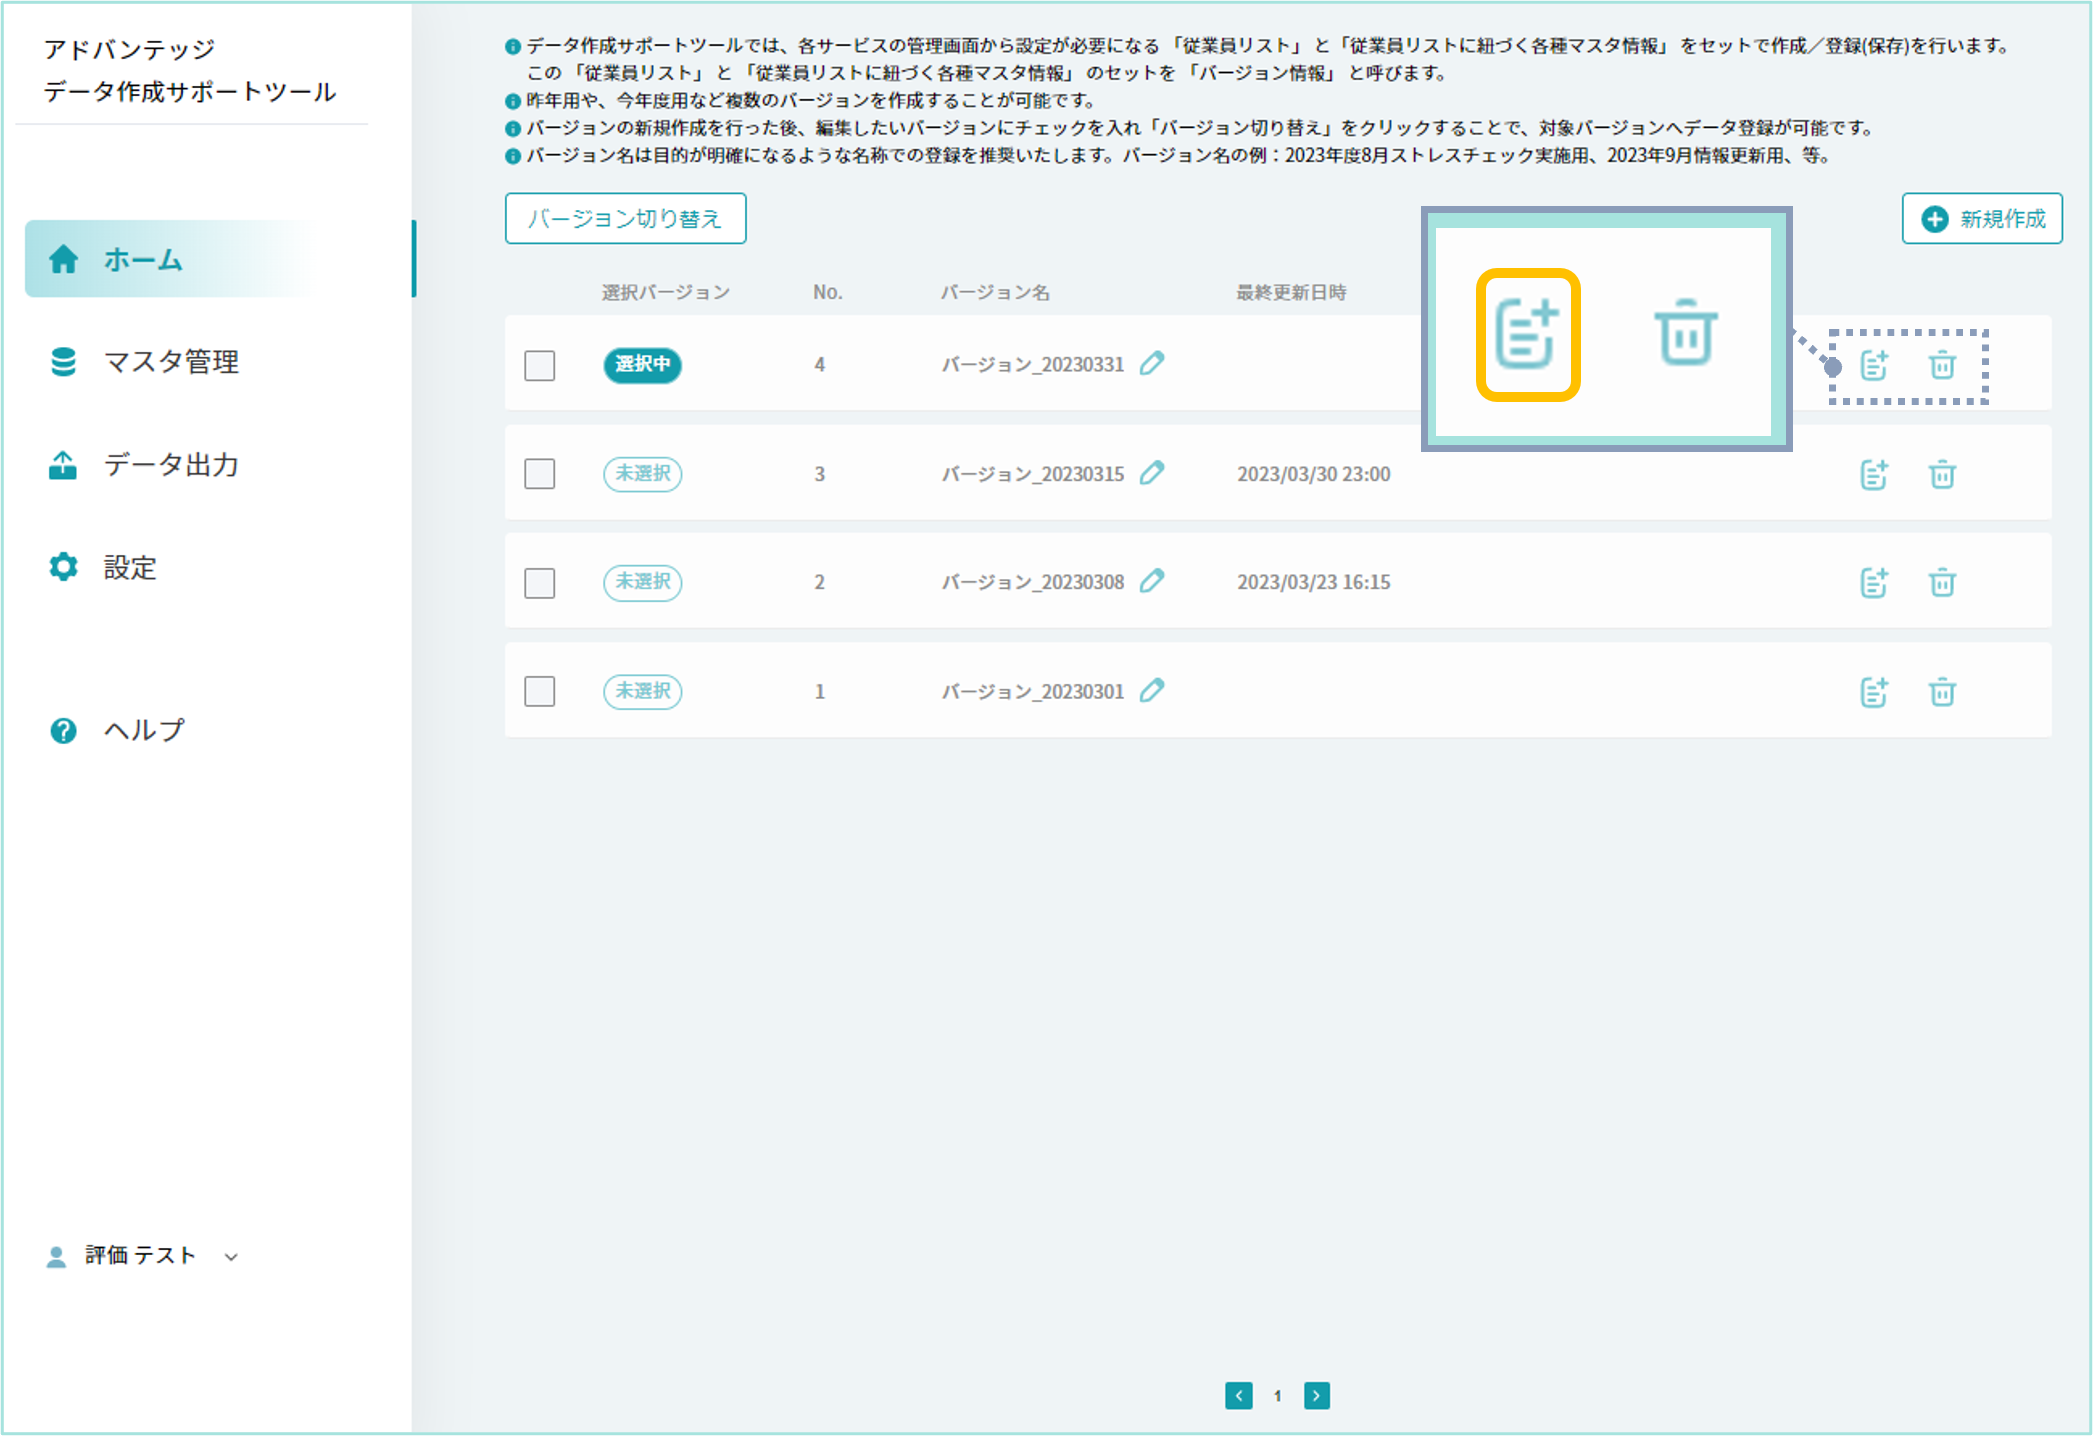Click the 未選択 badge for バージョン_20230315

point(642,473)
